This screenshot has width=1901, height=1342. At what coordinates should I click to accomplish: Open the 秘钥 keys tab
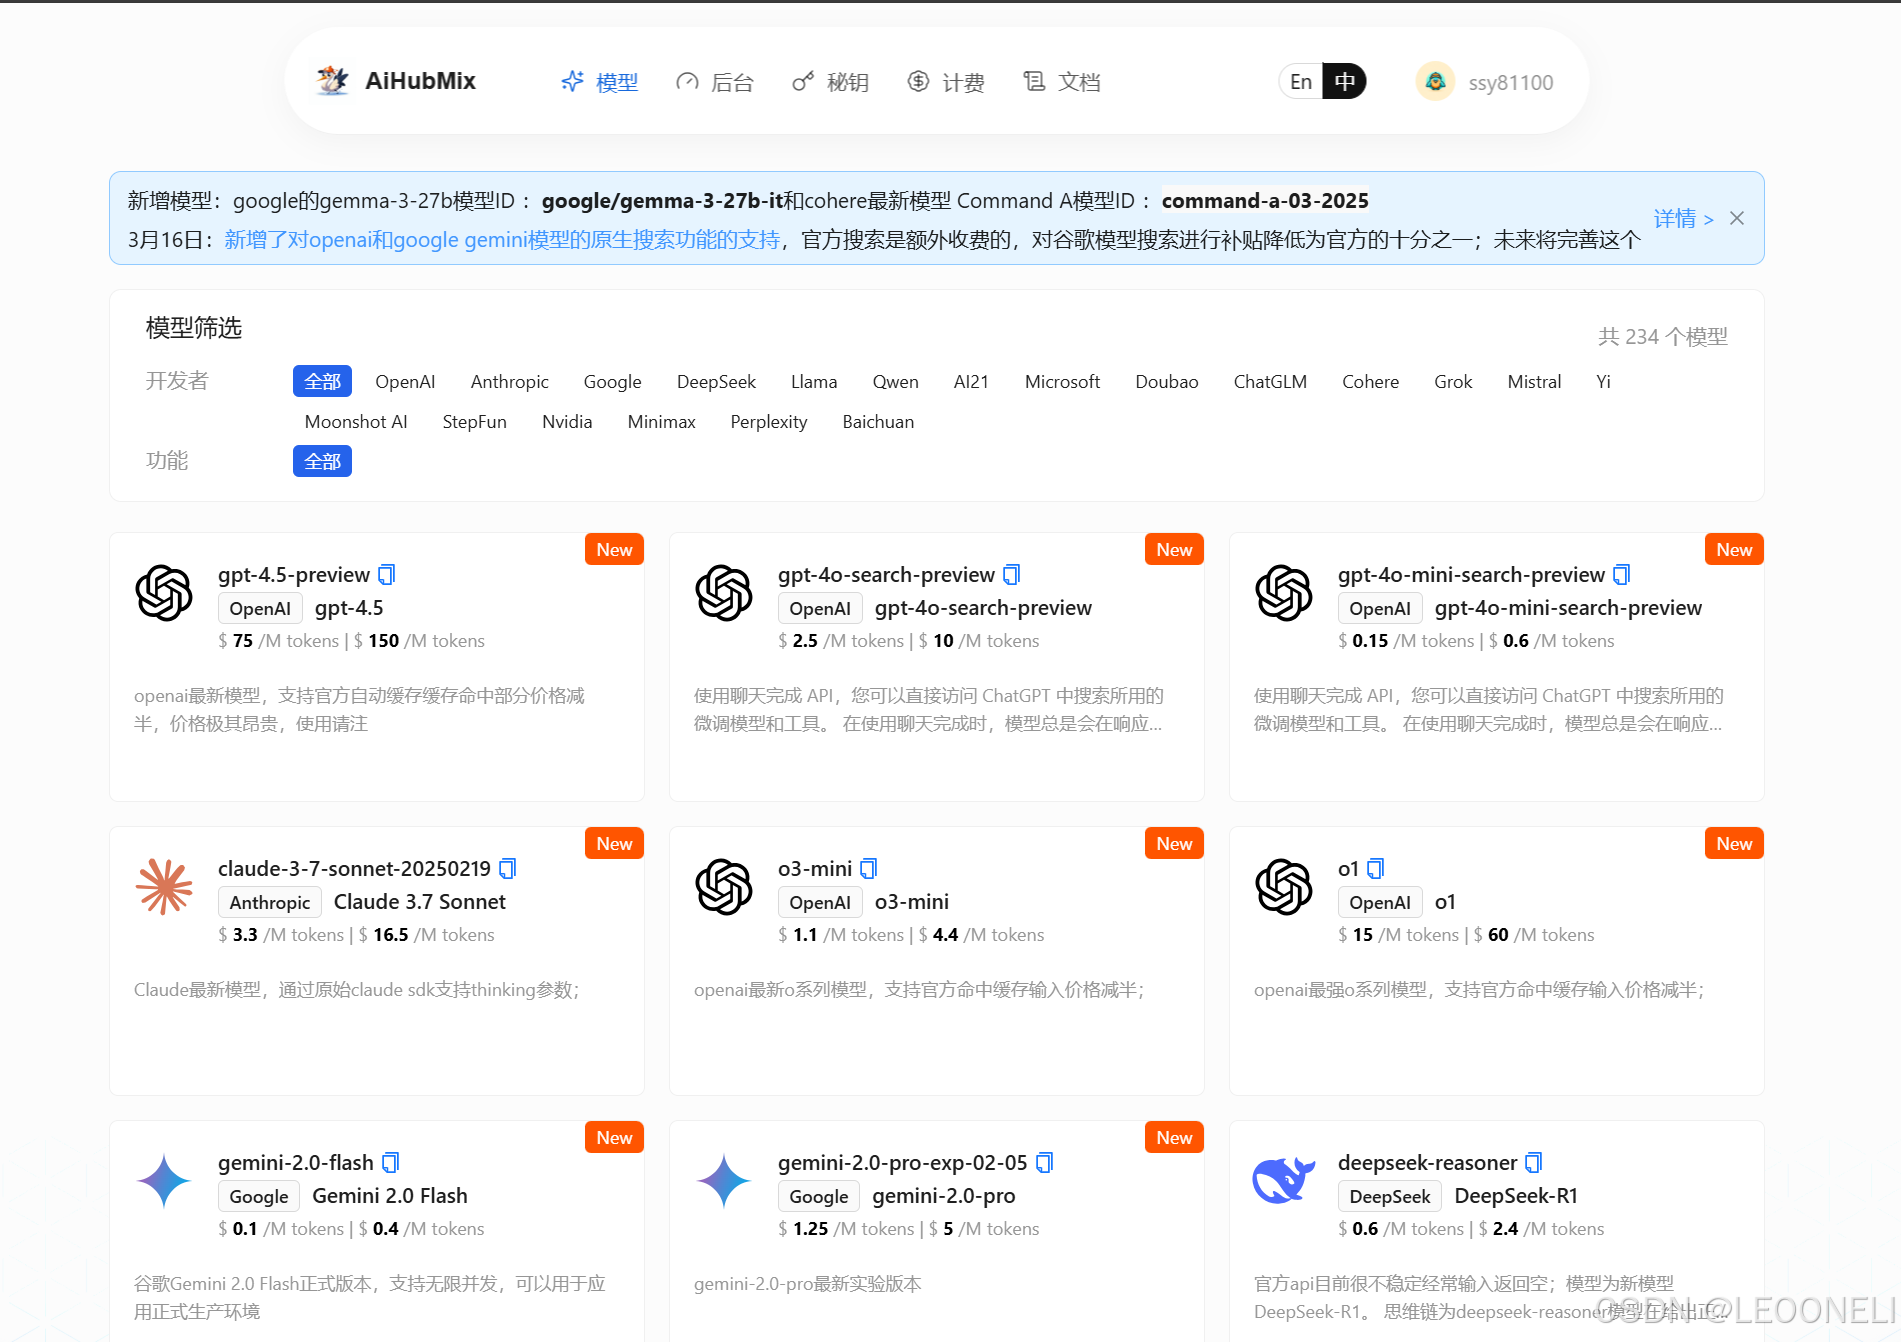coord(830,82)
